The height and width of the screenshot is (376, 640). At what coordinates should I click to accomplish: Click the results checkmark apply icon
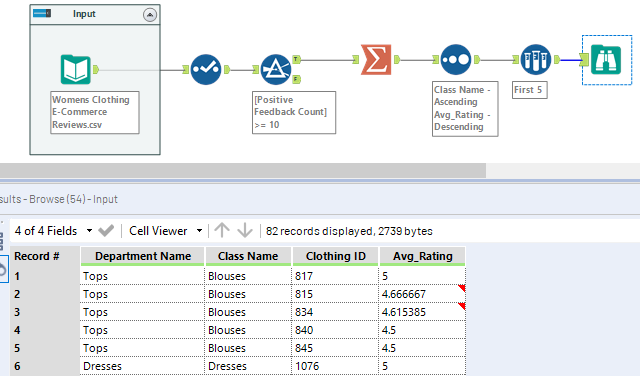pyautogui.click(x=106, y=231)
